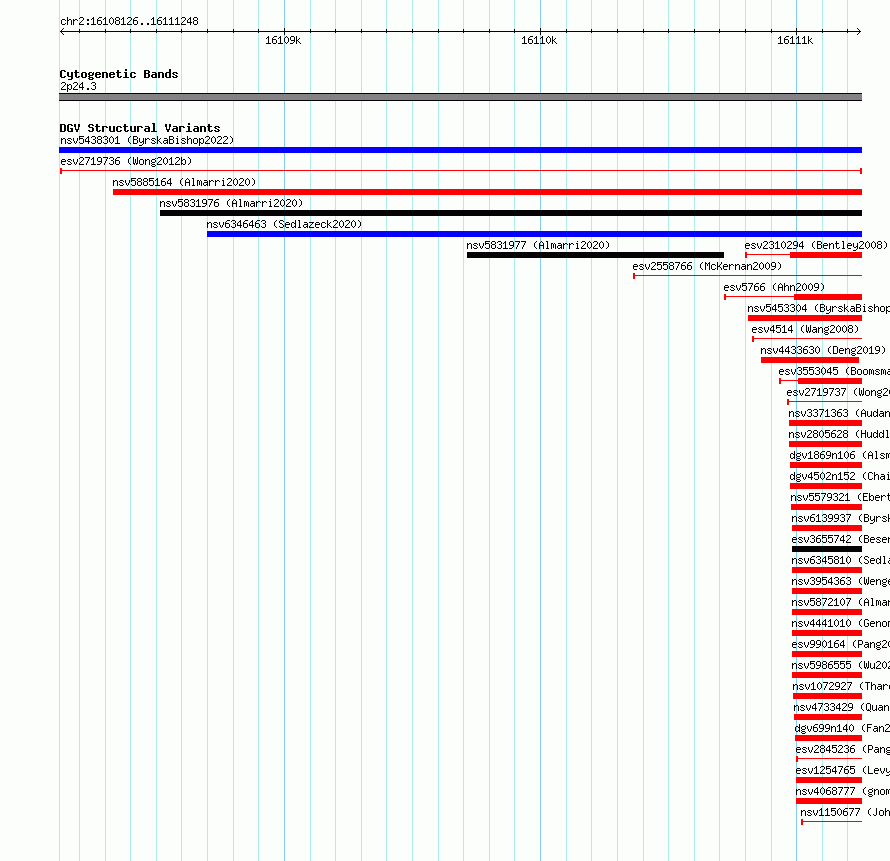Click the nsv5831977 (Almarri2020) label
The height and width of the screenshot is (861, 890).
pos(538,245)
